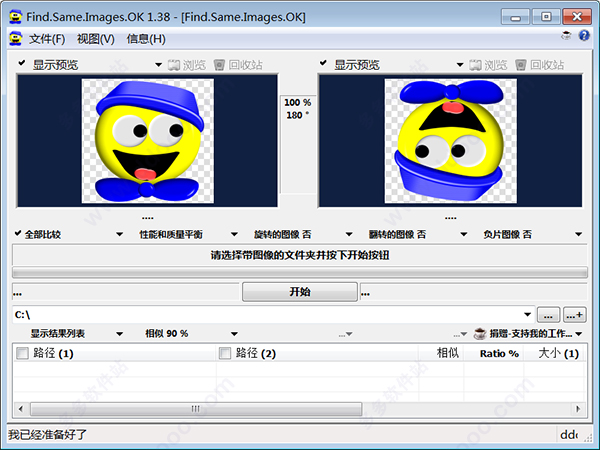Toggle the right 显示预览 checkmark

323,63
